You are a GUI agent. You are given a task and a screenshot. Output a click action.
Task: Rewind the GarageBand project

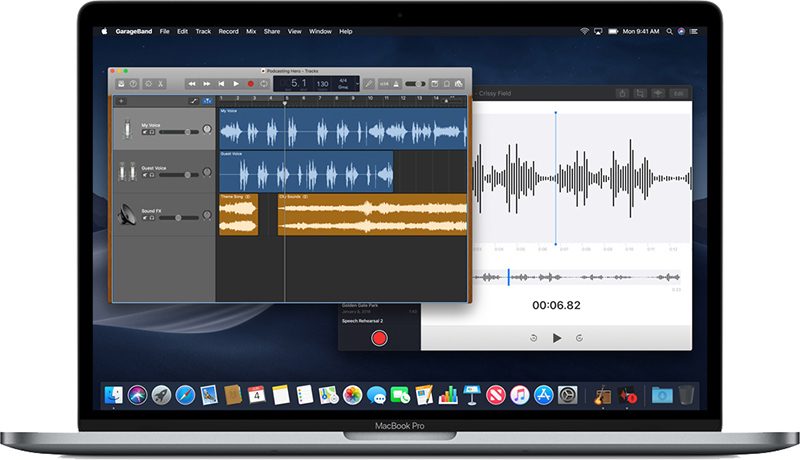192,84
